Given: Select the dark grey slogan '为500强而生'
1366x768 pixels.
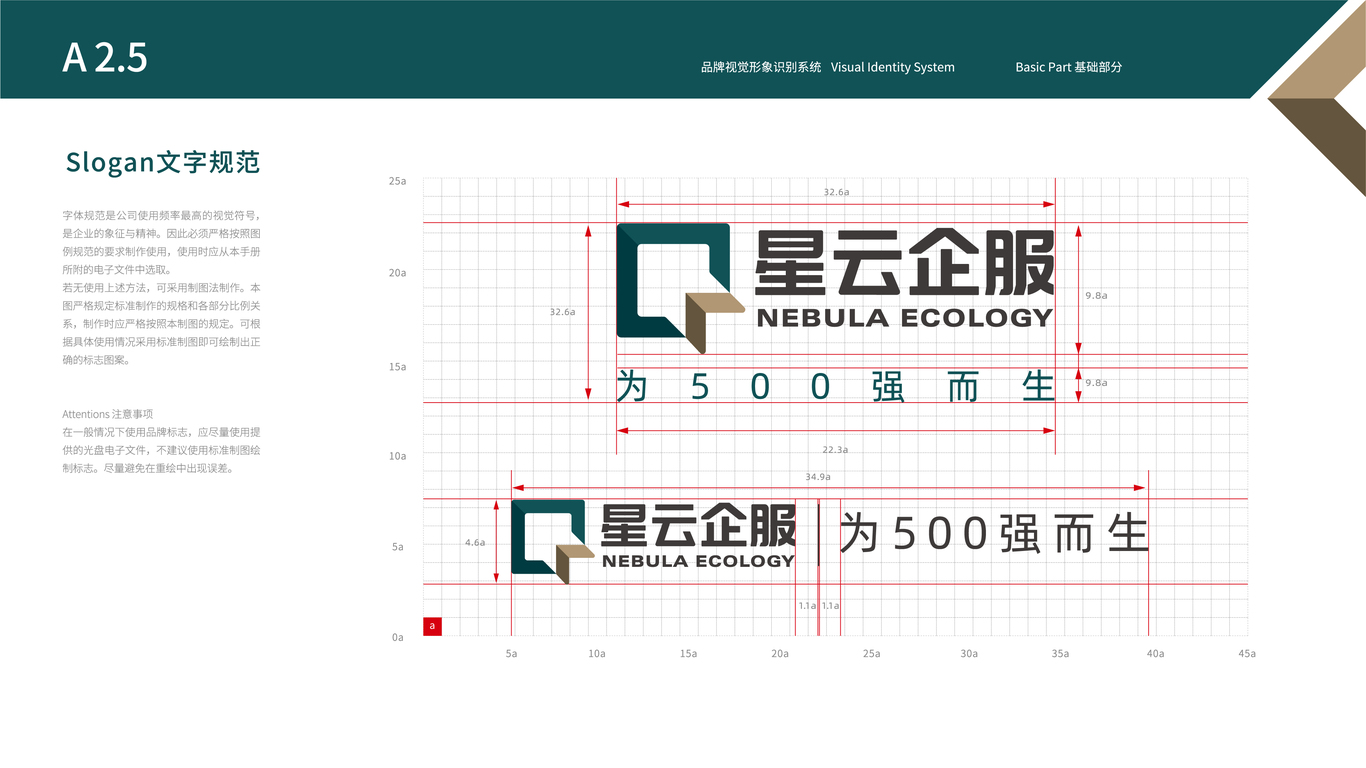Looking at the screenshot, I should point(993,533).
